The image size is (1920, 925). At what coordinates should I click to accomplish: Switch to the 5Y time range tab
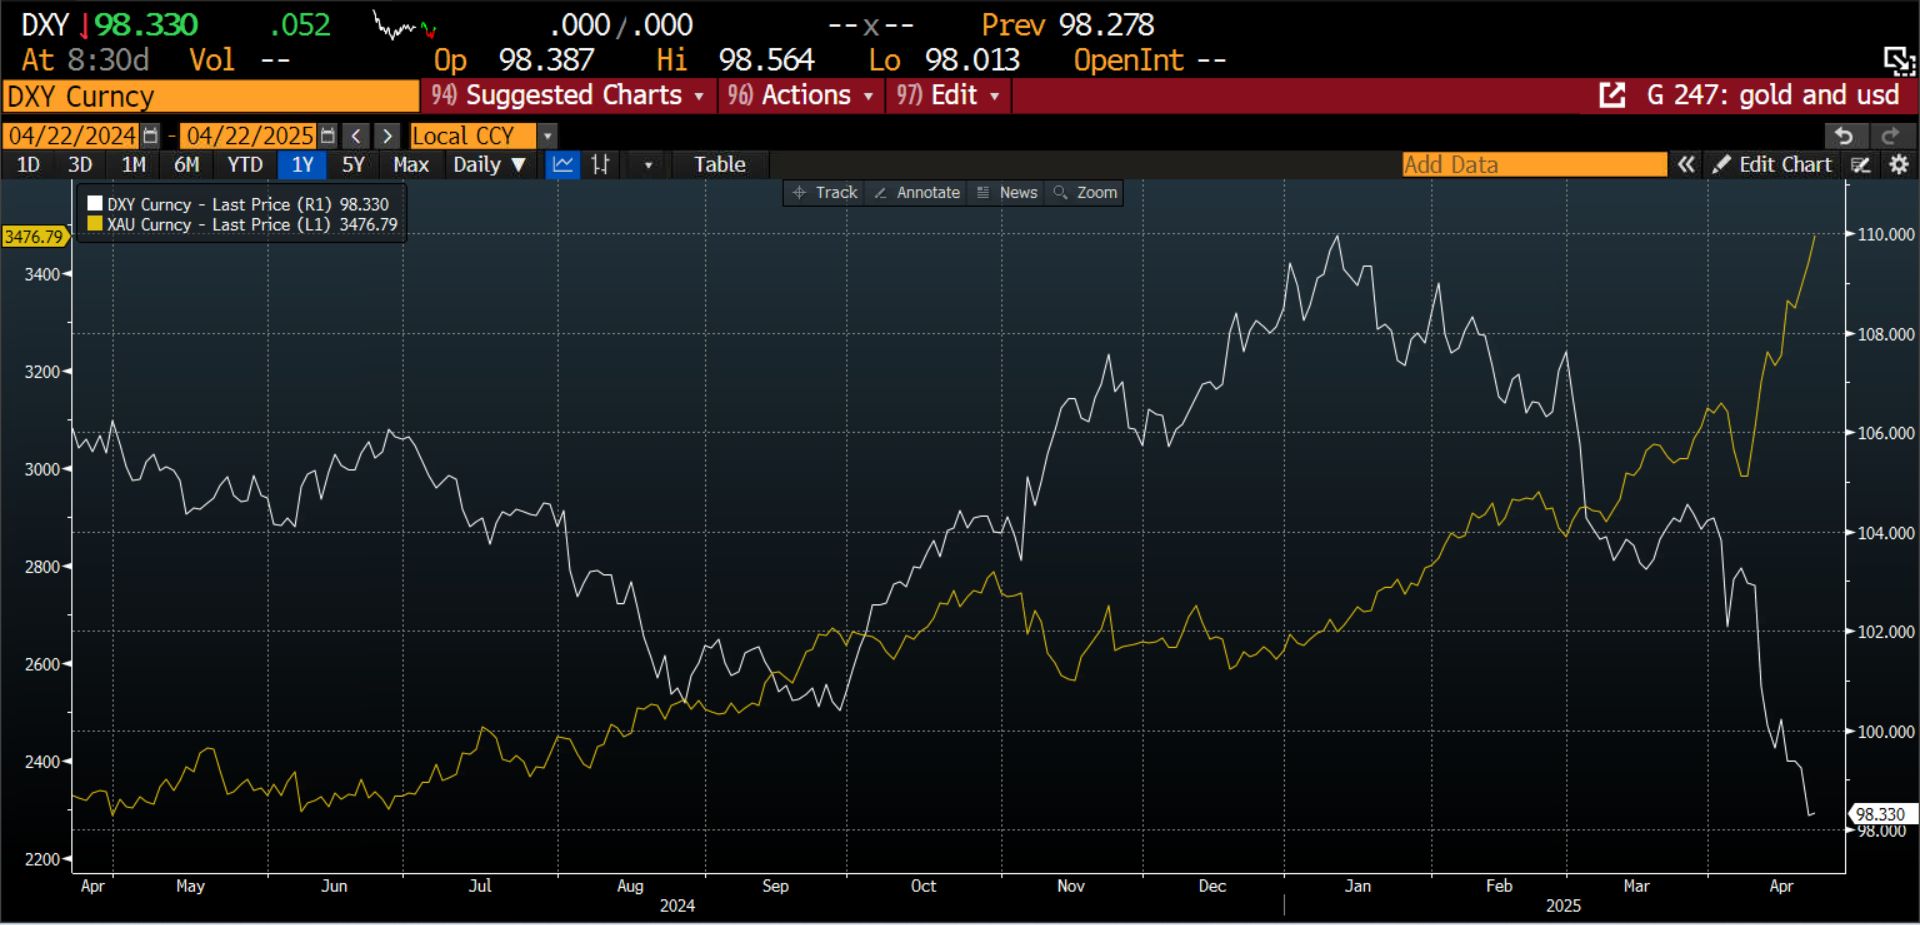[353, 165]
